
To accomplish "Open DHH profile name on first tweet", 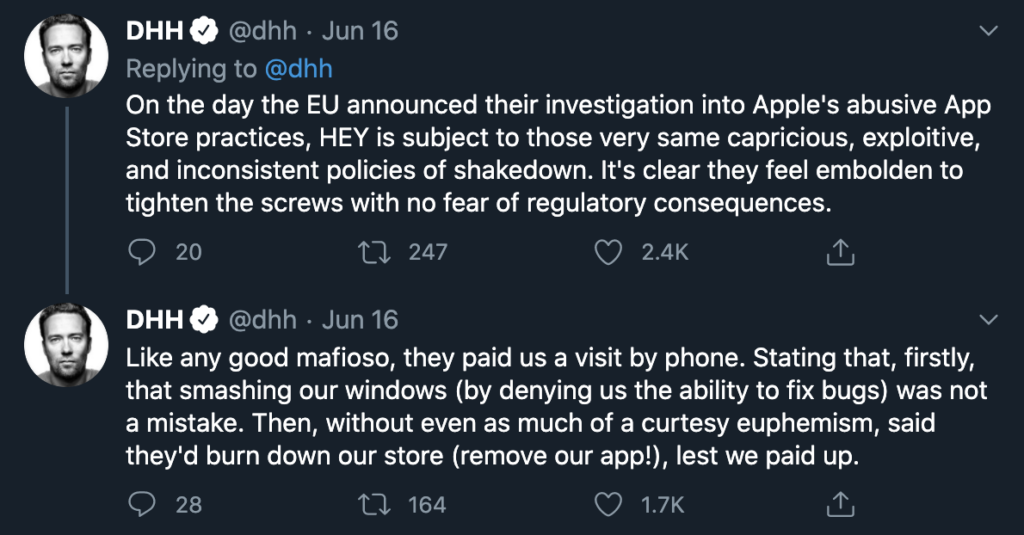I will pos(155,31).
